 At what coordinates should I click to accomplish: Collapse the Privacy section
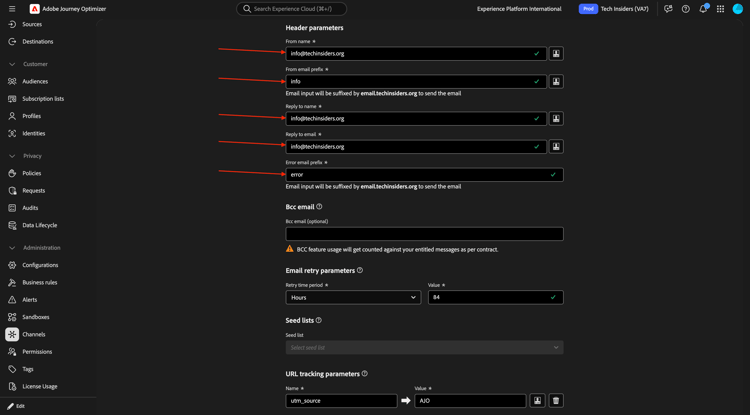point(12,156)
